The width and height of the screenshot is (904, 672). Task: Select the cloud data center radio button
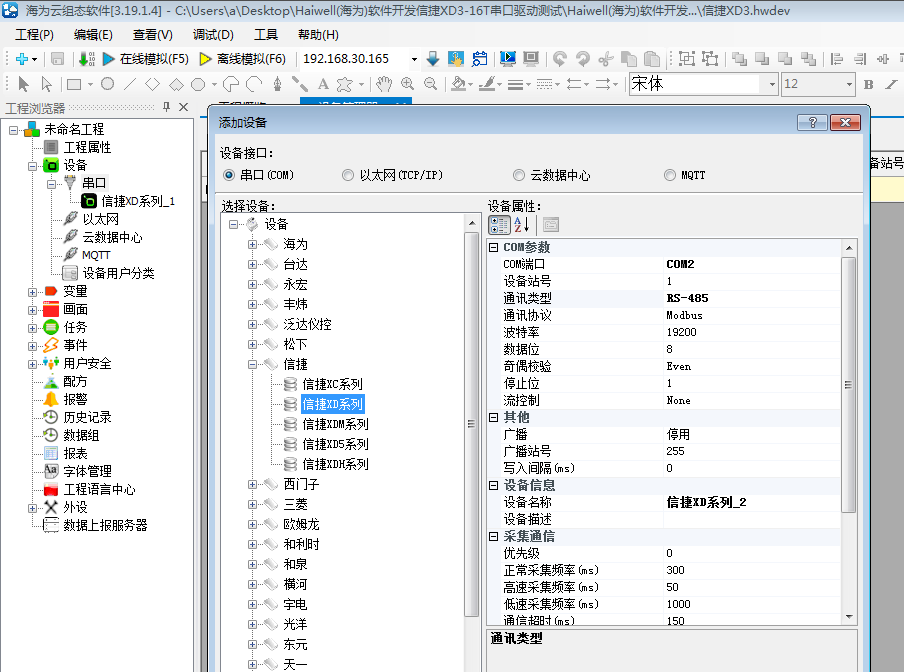coord(519,175)
